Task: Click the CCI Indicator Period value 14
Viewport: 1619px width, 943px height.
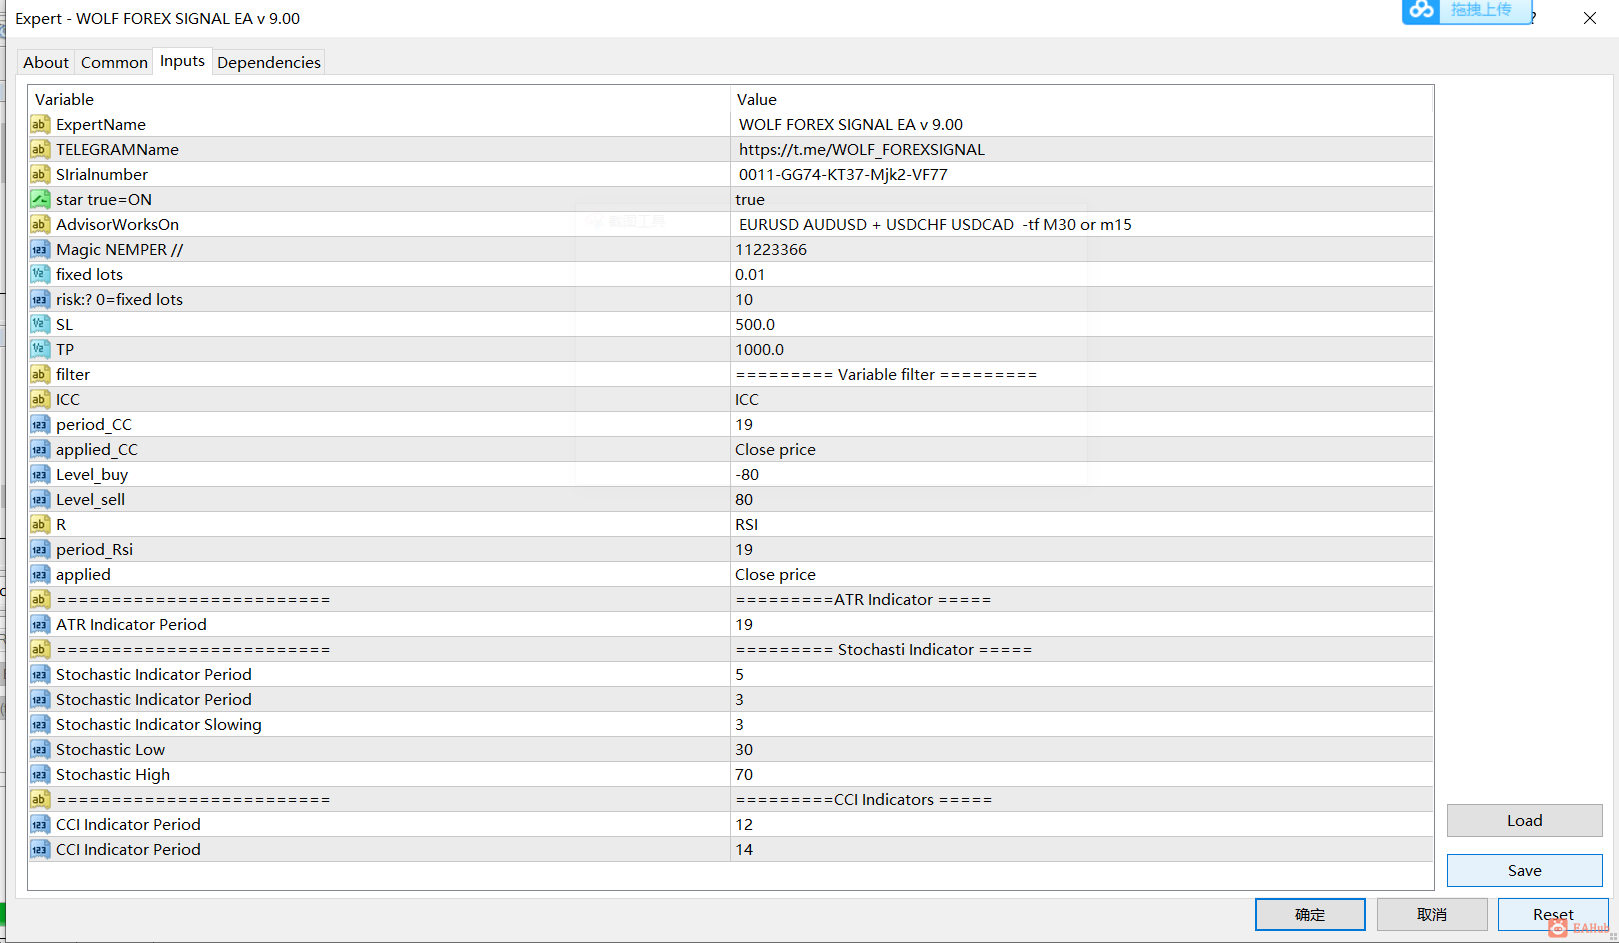Action: click(744, 849)
